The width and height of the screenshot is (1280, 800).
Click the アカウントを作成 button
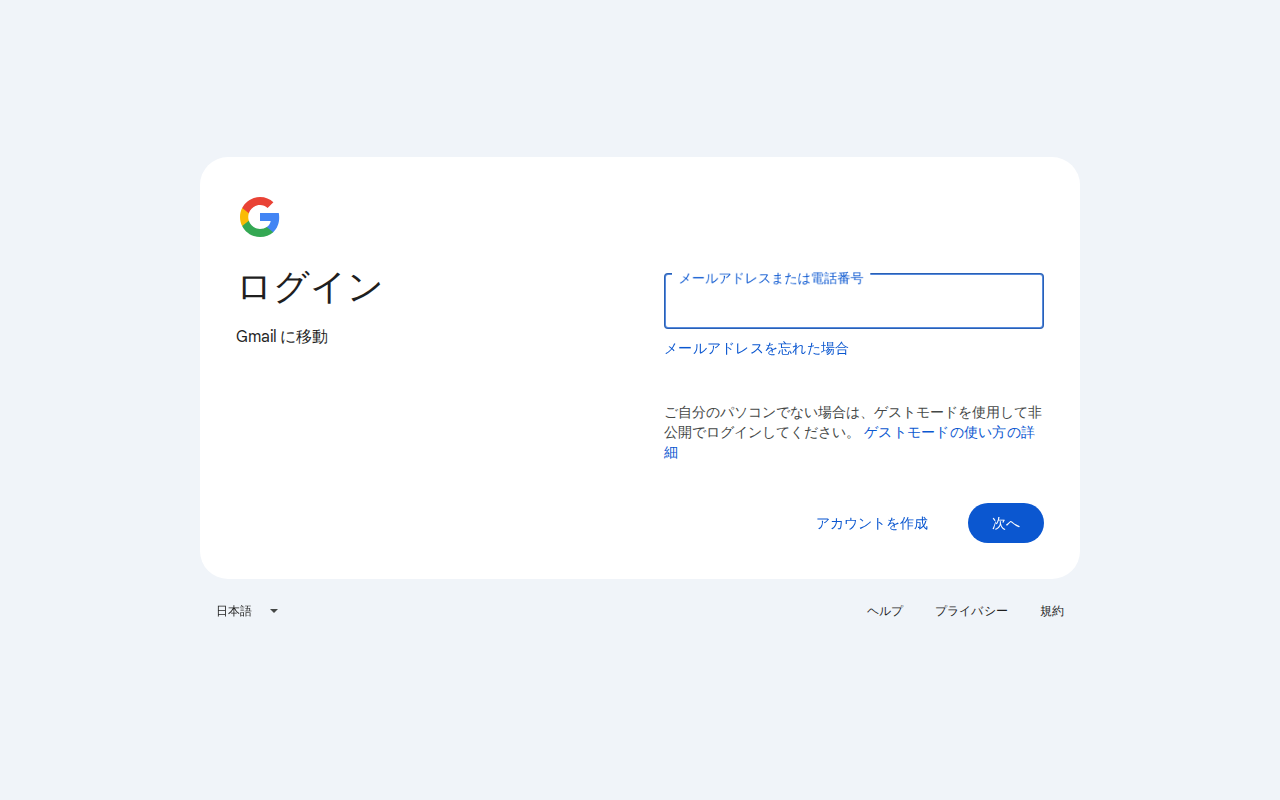(871, 523)
